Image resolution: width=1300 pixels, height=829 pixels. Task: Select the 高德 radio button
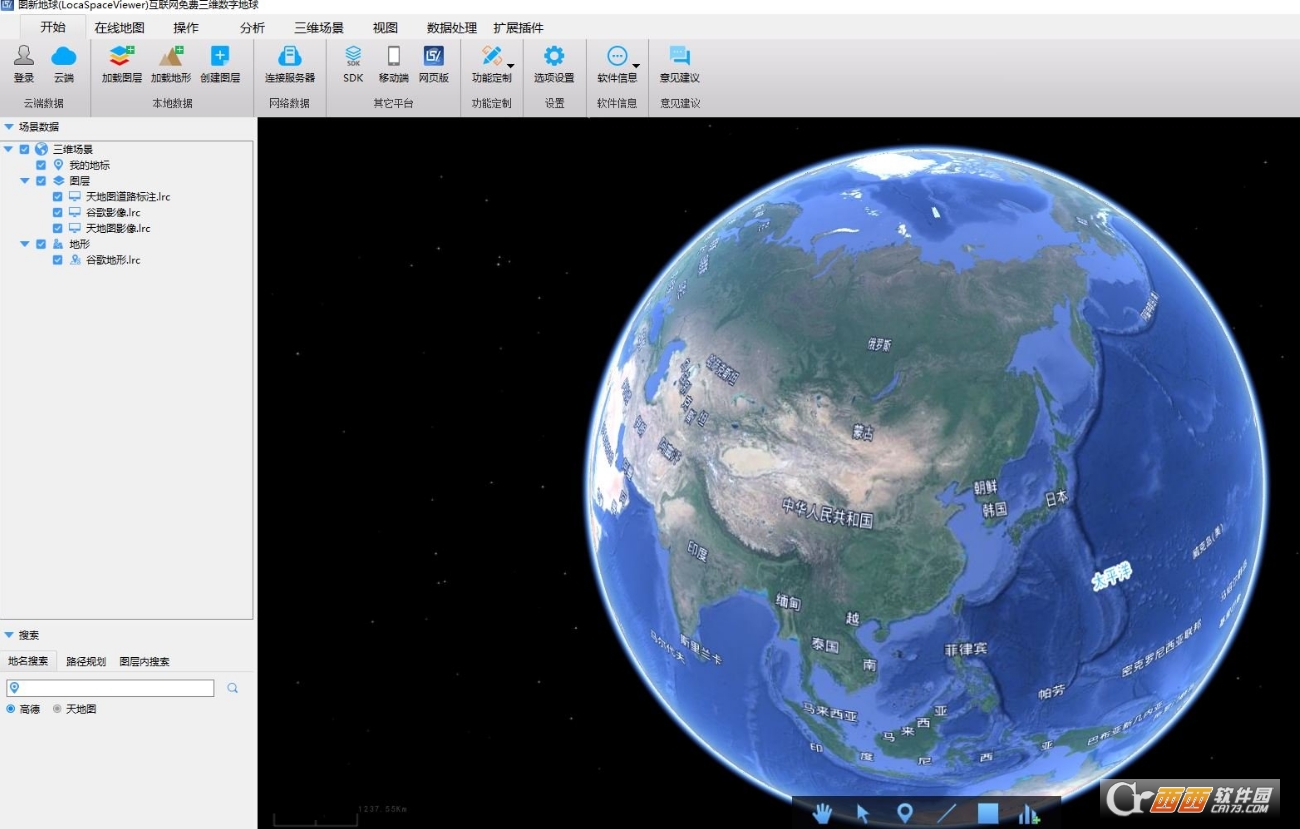click(x=11, y=709)
